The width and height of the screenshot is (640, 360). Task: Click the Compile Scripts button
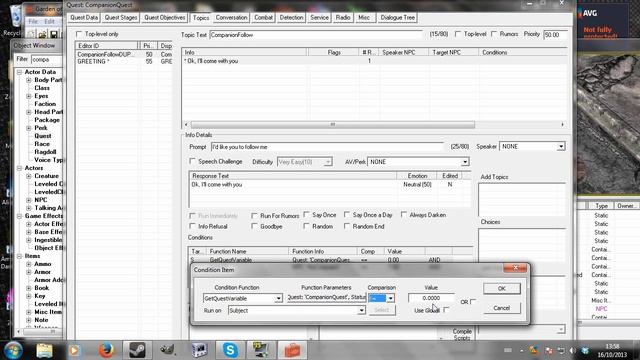point(462,334)
